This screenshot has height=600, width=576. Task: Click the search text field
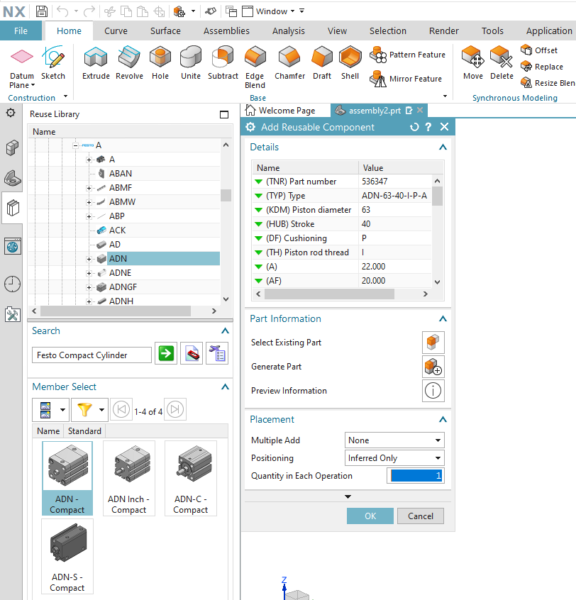pyautogui.click(x=91, y=355)
